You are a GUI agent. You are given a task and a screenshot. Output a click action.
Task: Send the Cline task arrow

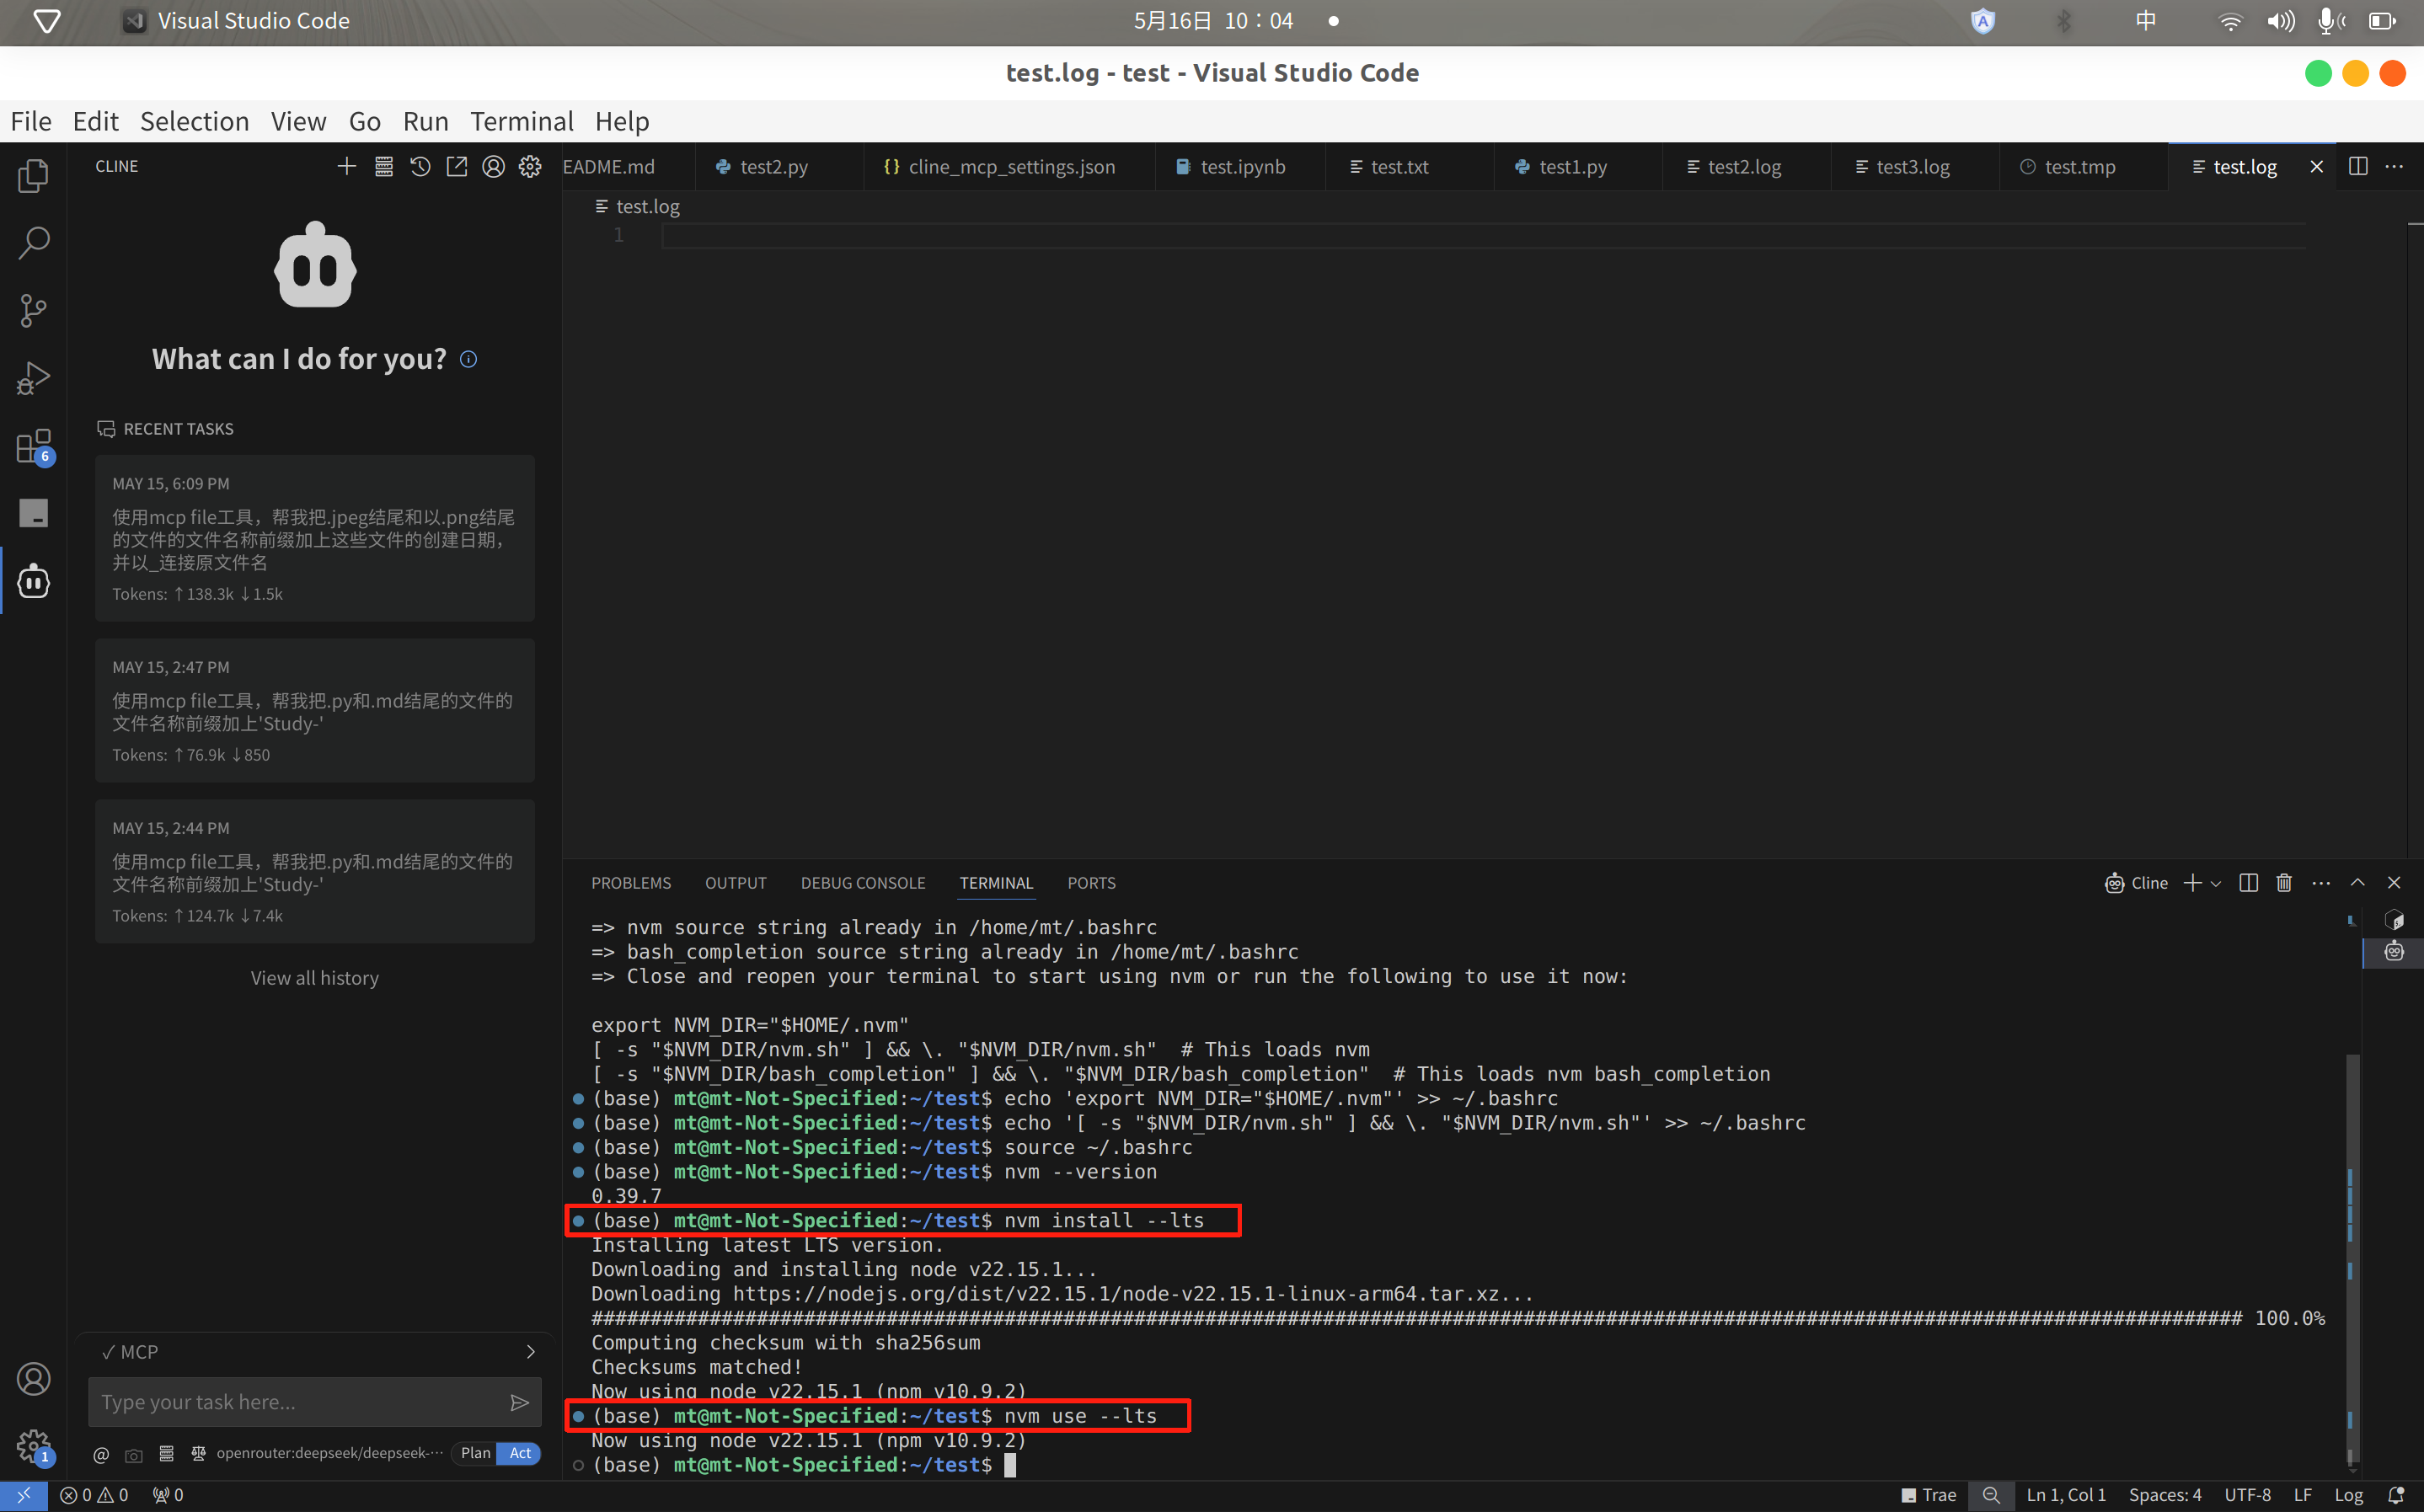(519, 1402)
